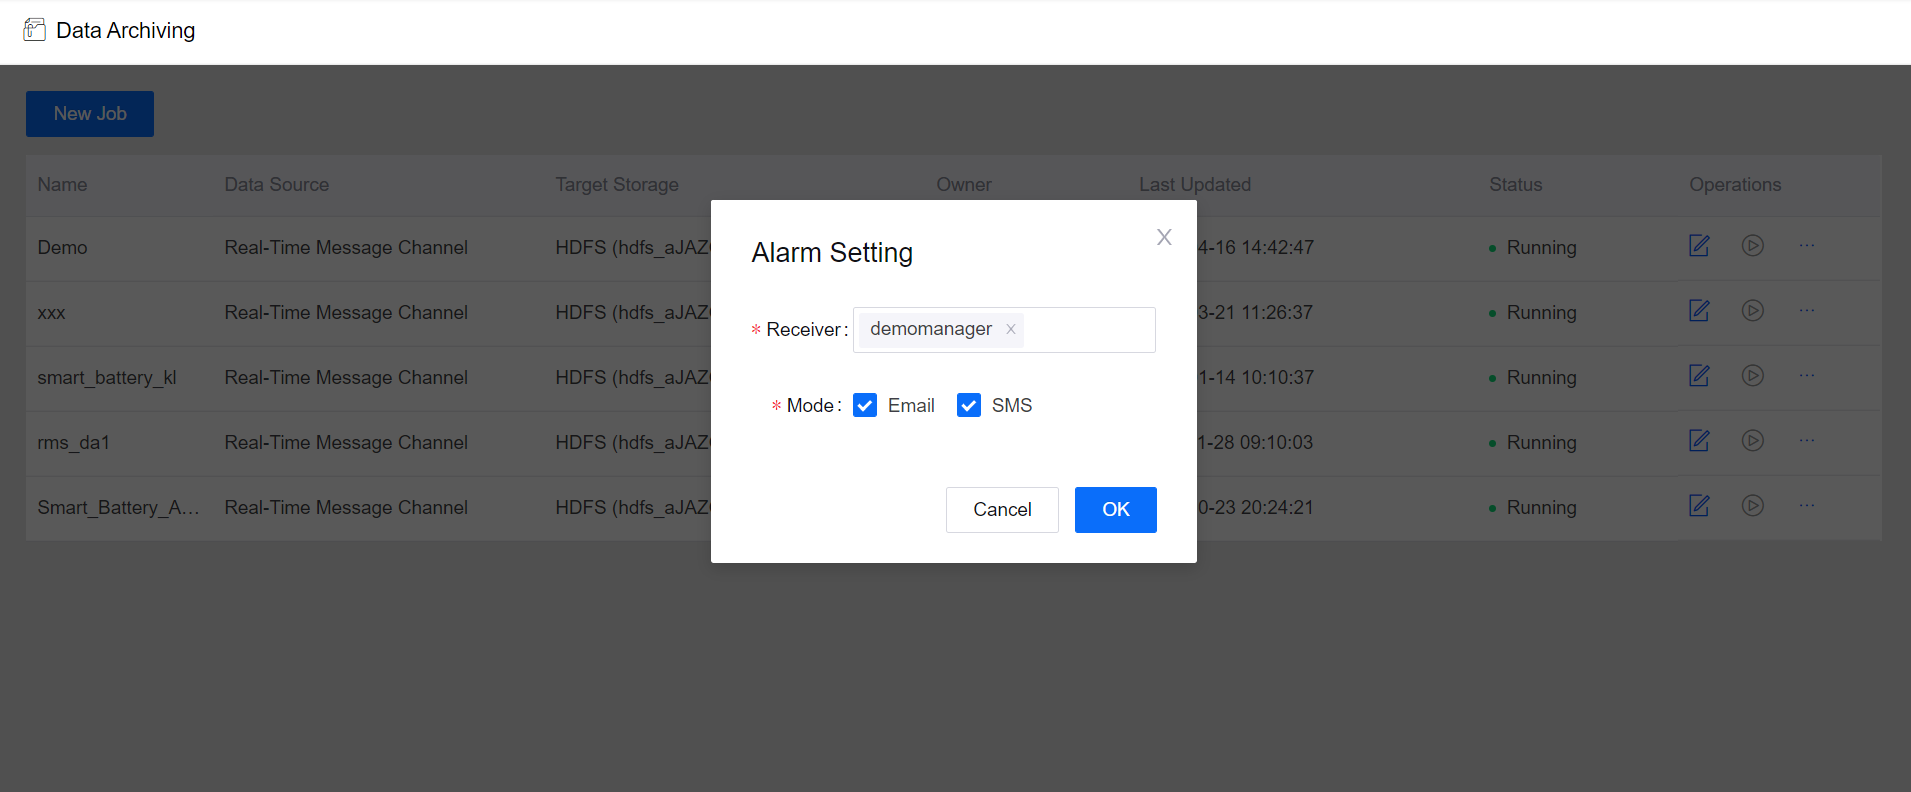Click Cancel in Alarm Setting dialog
Viewport: 1911px width, 792px height.
tap(1002, 510)
